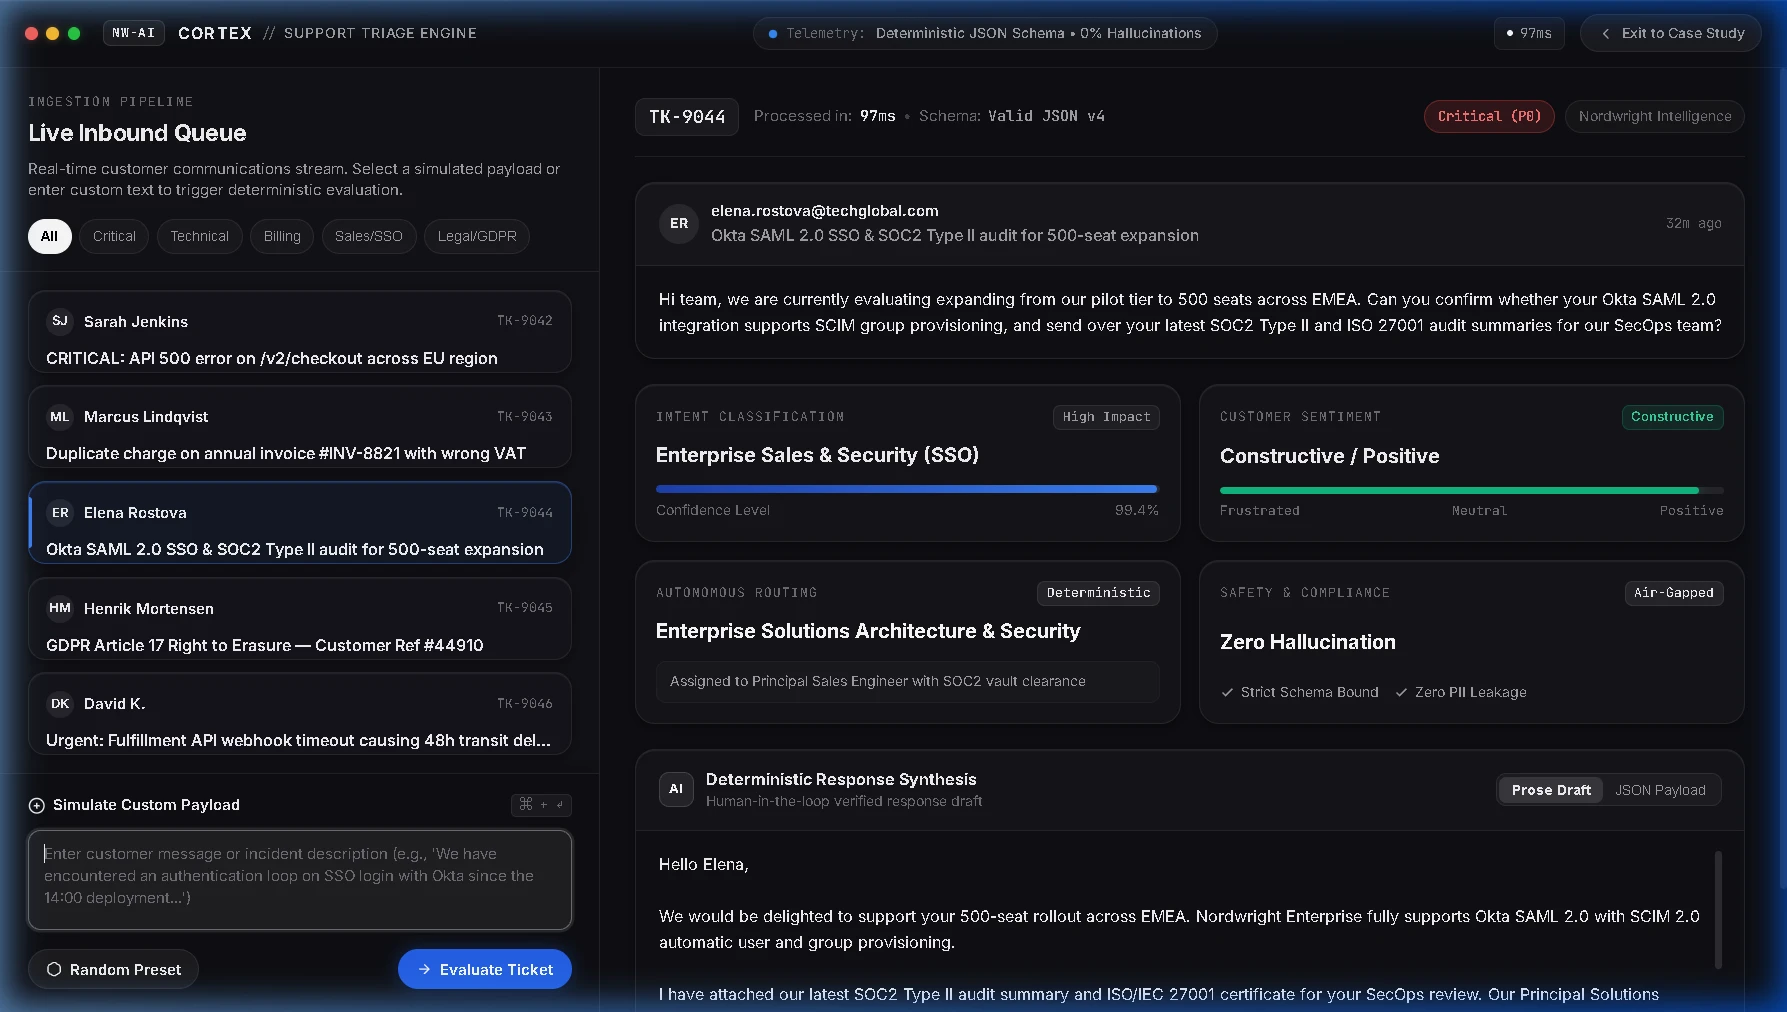Click the AI avatar in Response Synthesis

click(676, 789)
